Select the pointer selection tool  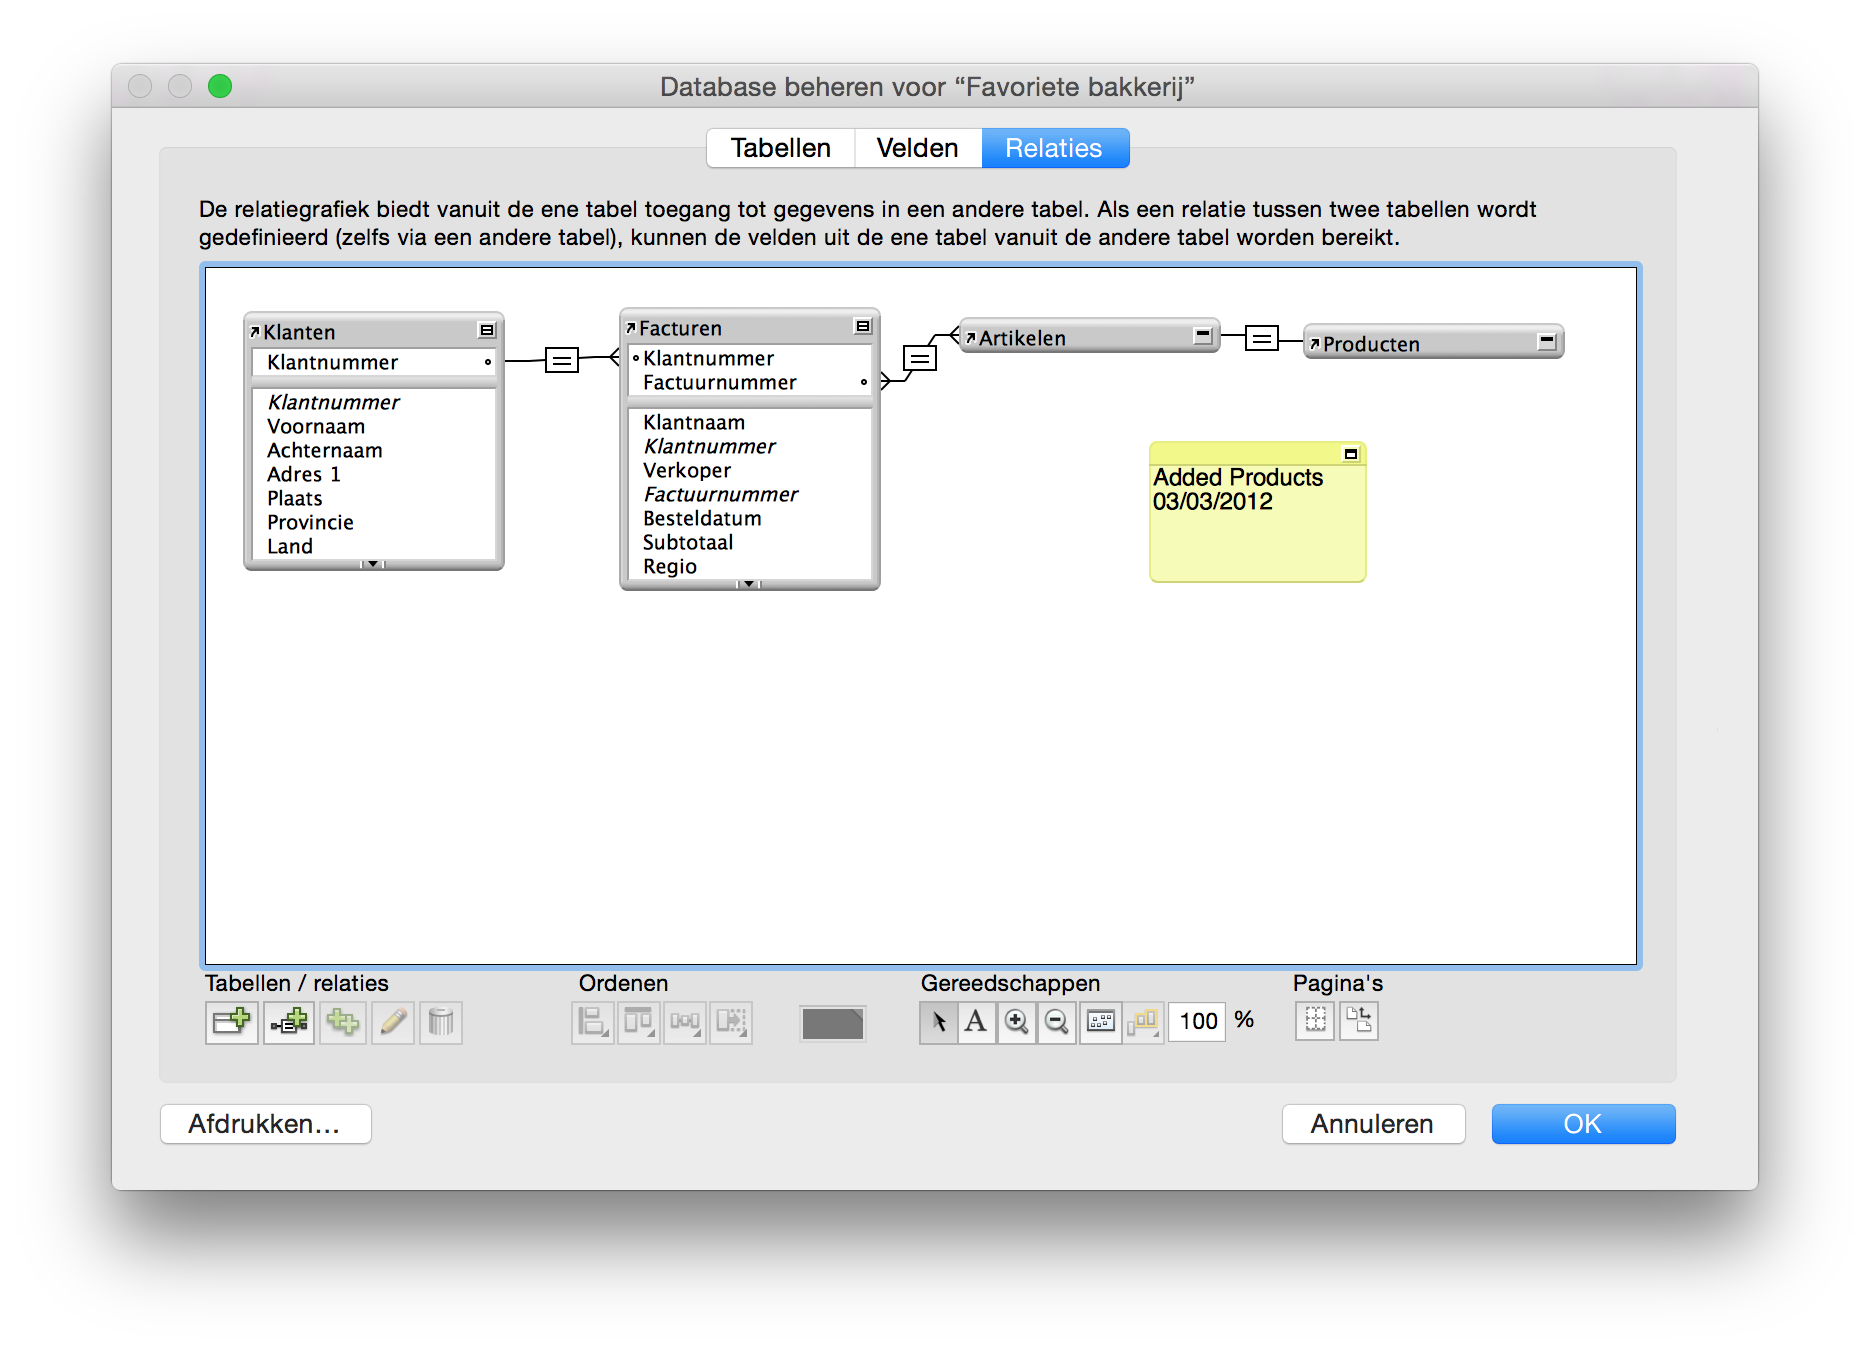938,1022
